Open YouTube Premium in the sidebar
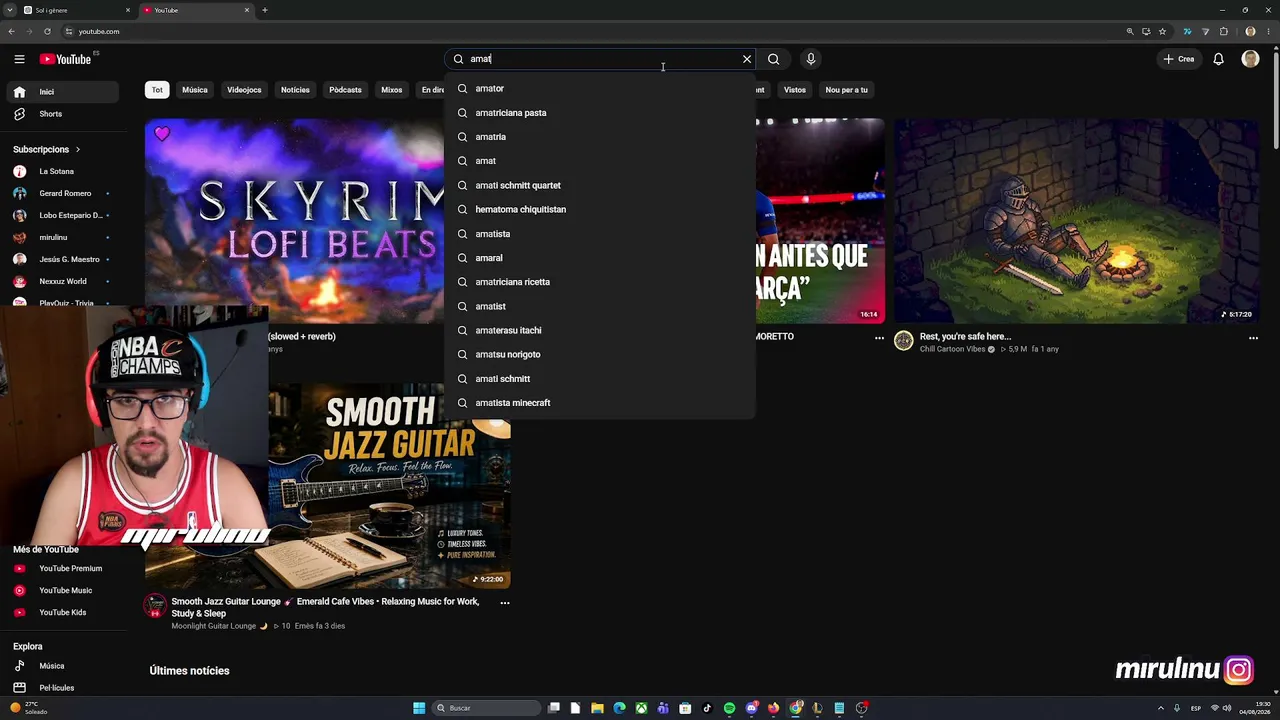This screenshot has height=720, width=1280. click(x=64, y=568)
